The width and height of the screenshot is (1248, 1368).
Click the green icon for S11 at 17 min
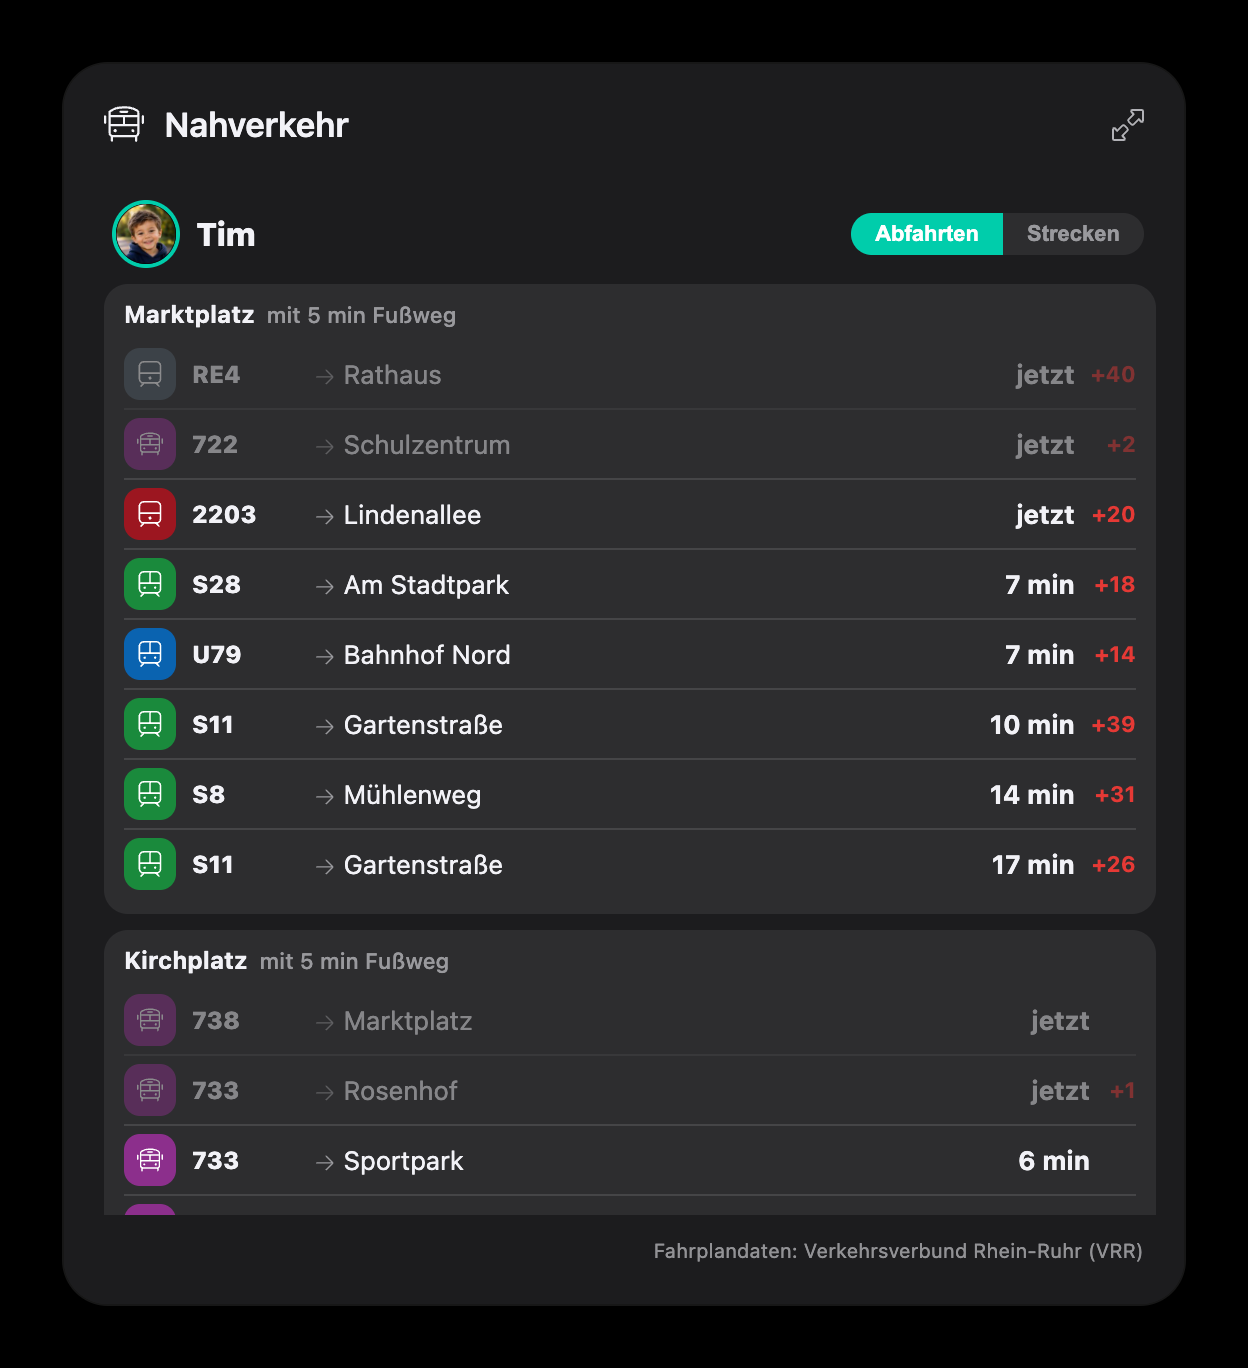(x=150, y=864)
